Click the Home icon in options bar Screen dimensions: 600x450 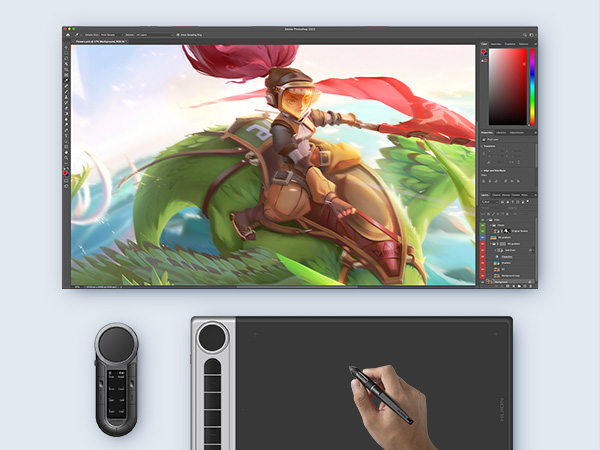[x=67, y=33]
